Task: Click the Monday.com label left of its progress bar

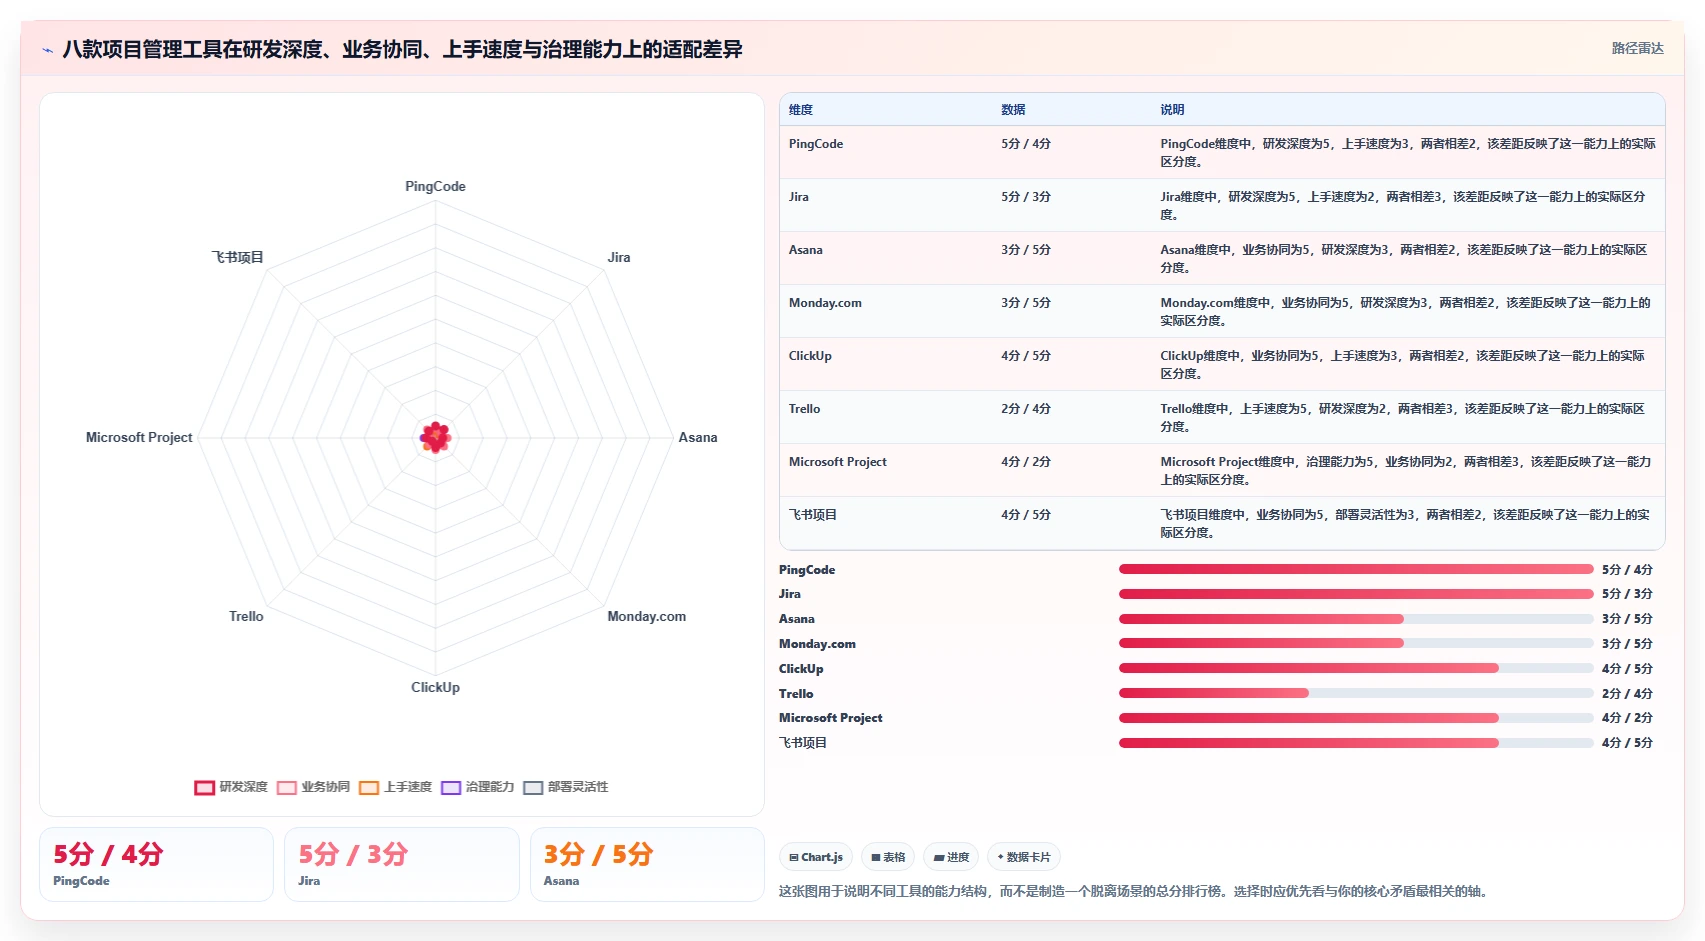Action: (x=817, y=643)
